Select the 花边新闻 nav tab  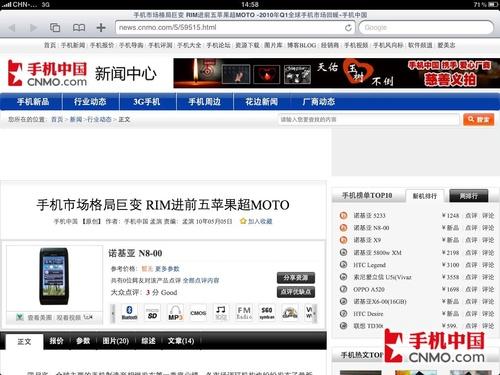click(262, 102)
